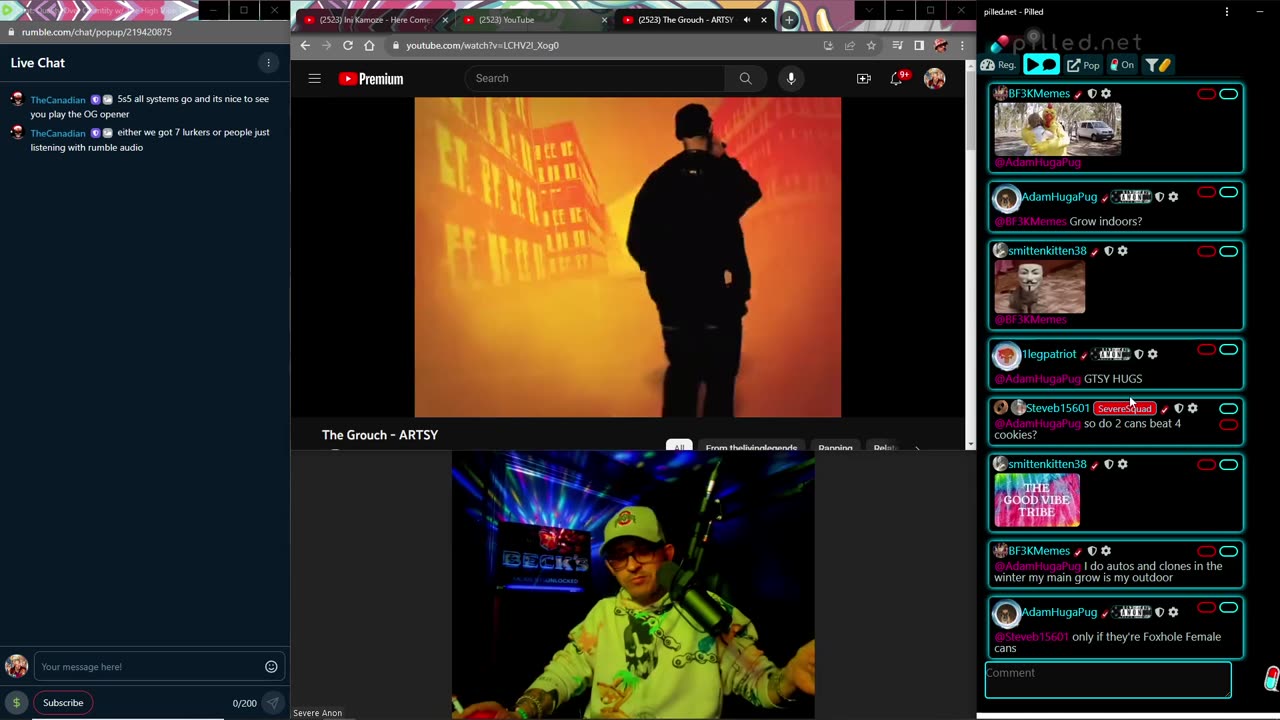Click the Rumble rant dollar icon

pyautogui.click(x=16, y=703)
